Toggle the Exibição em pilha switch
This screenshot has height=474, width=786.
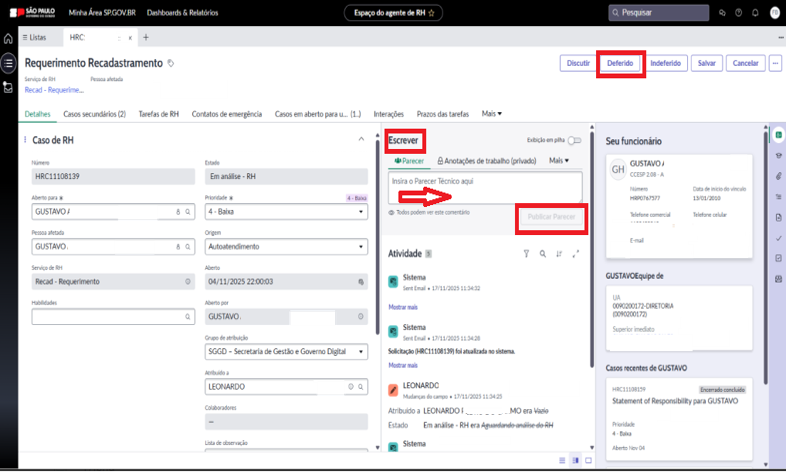pos(574,142)
